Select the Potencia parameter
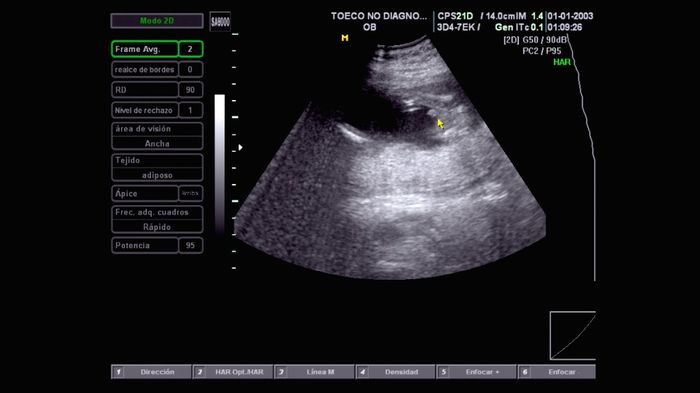The image size is (700, 393). click(x=145, y=245)
